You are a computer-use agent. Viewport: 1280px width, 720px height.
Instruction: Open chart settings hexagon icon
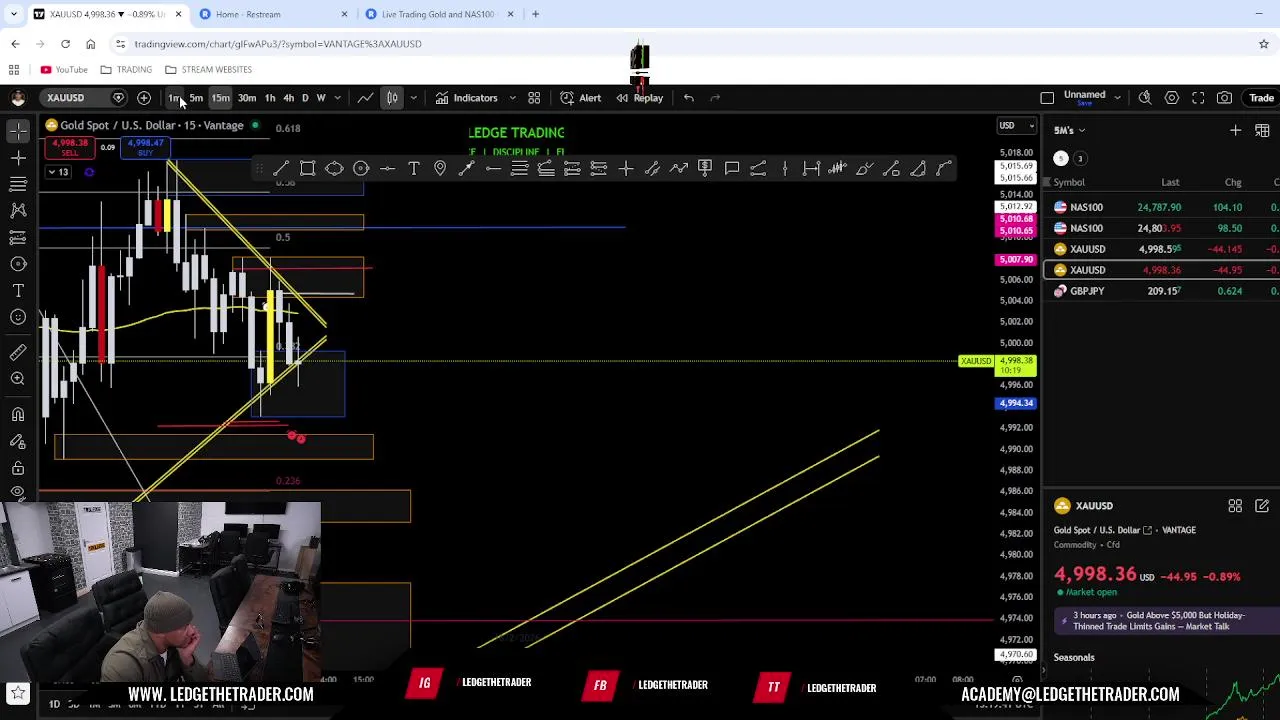tap(1172, 98)
